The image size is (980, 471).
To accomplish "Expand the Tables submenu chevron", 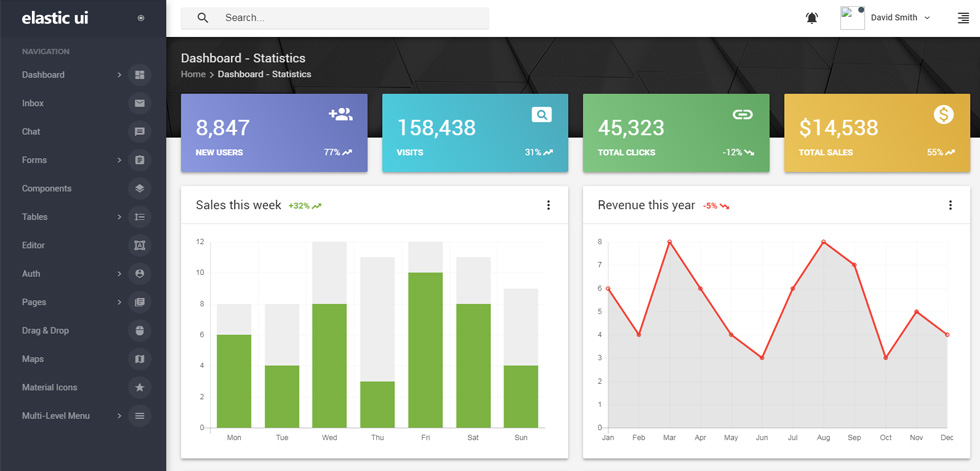I will click(119, 217).
